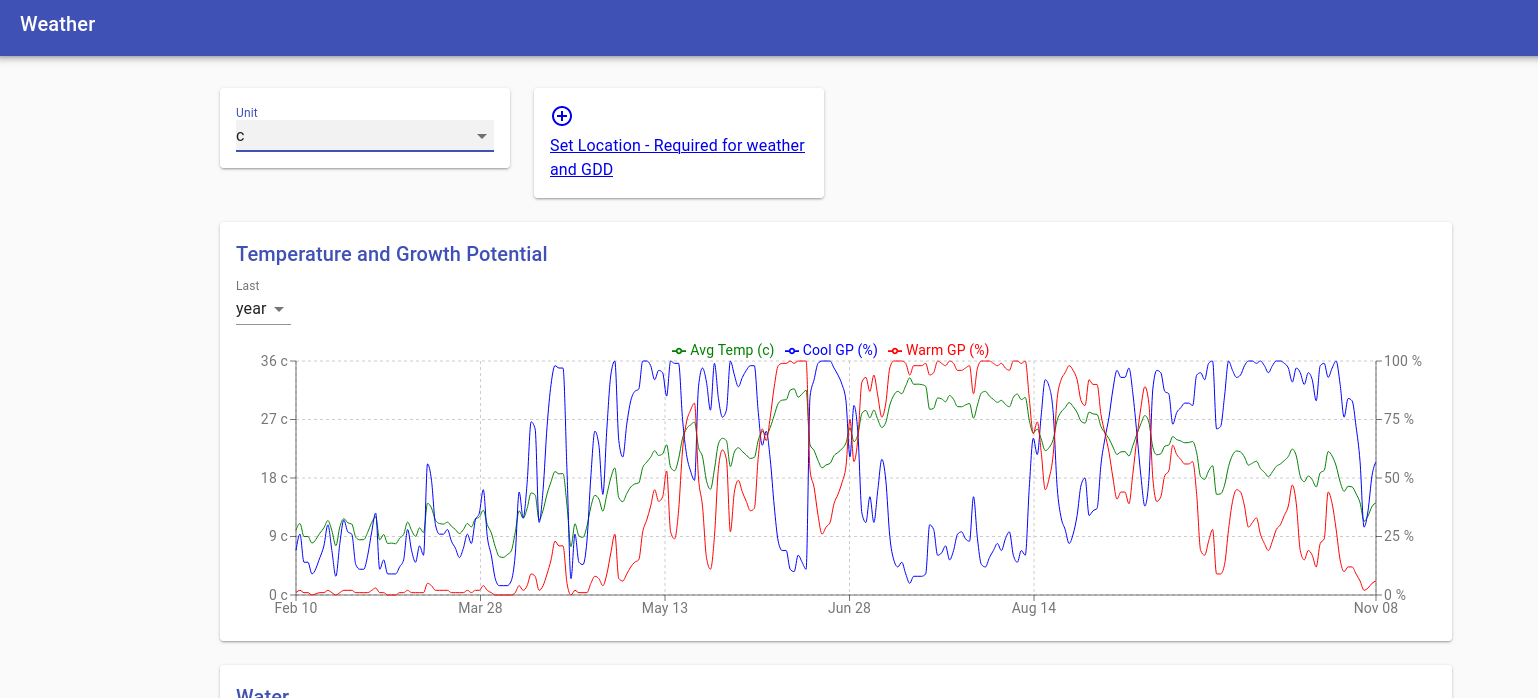The image size is (1538, 698).
Task: Click the Jun 28 x-axis label
Action: 849,608
